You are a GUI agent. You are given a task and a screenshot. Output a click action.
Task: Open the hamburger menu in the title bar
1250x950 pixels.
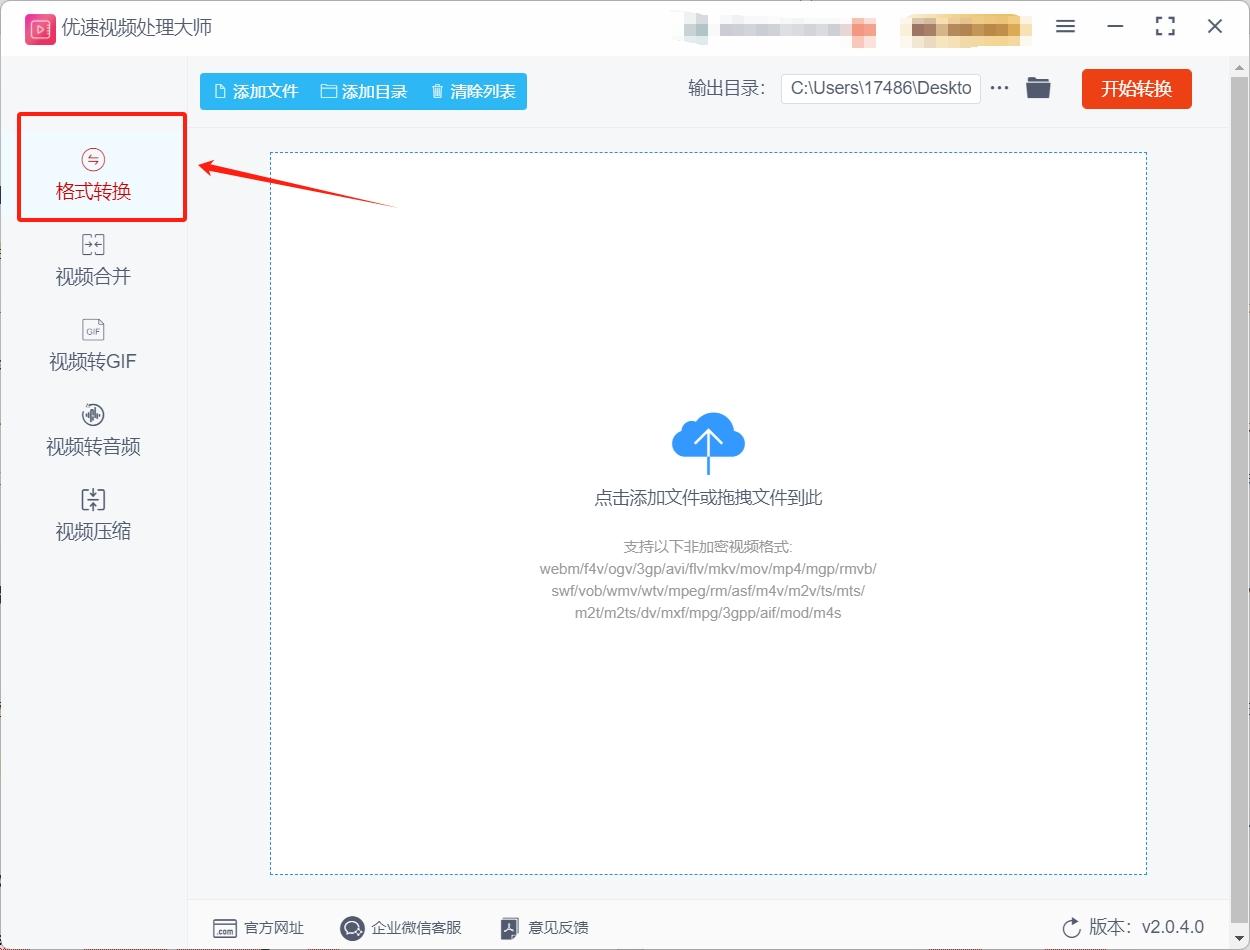click(1065, 27)
